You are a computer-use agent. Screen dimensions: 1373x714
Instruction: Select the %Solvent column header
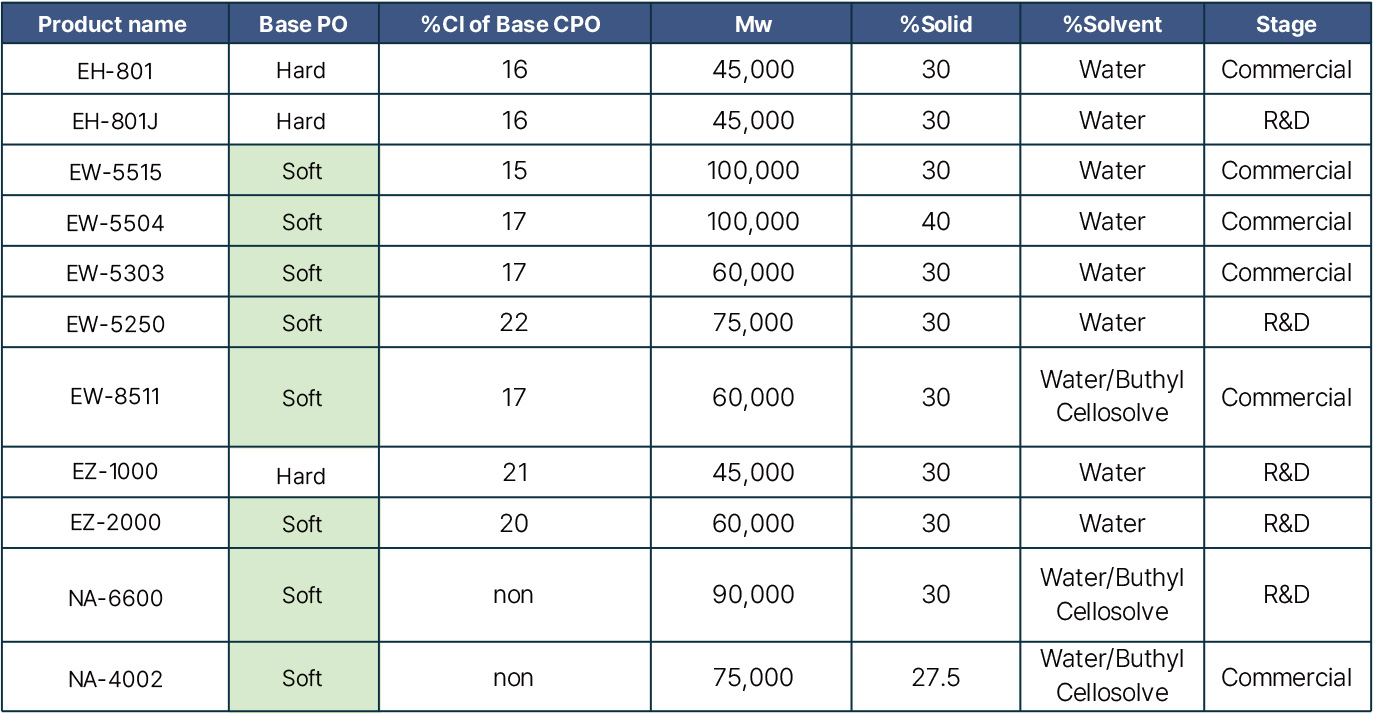pyautogui.click(x=1111, y=25)
